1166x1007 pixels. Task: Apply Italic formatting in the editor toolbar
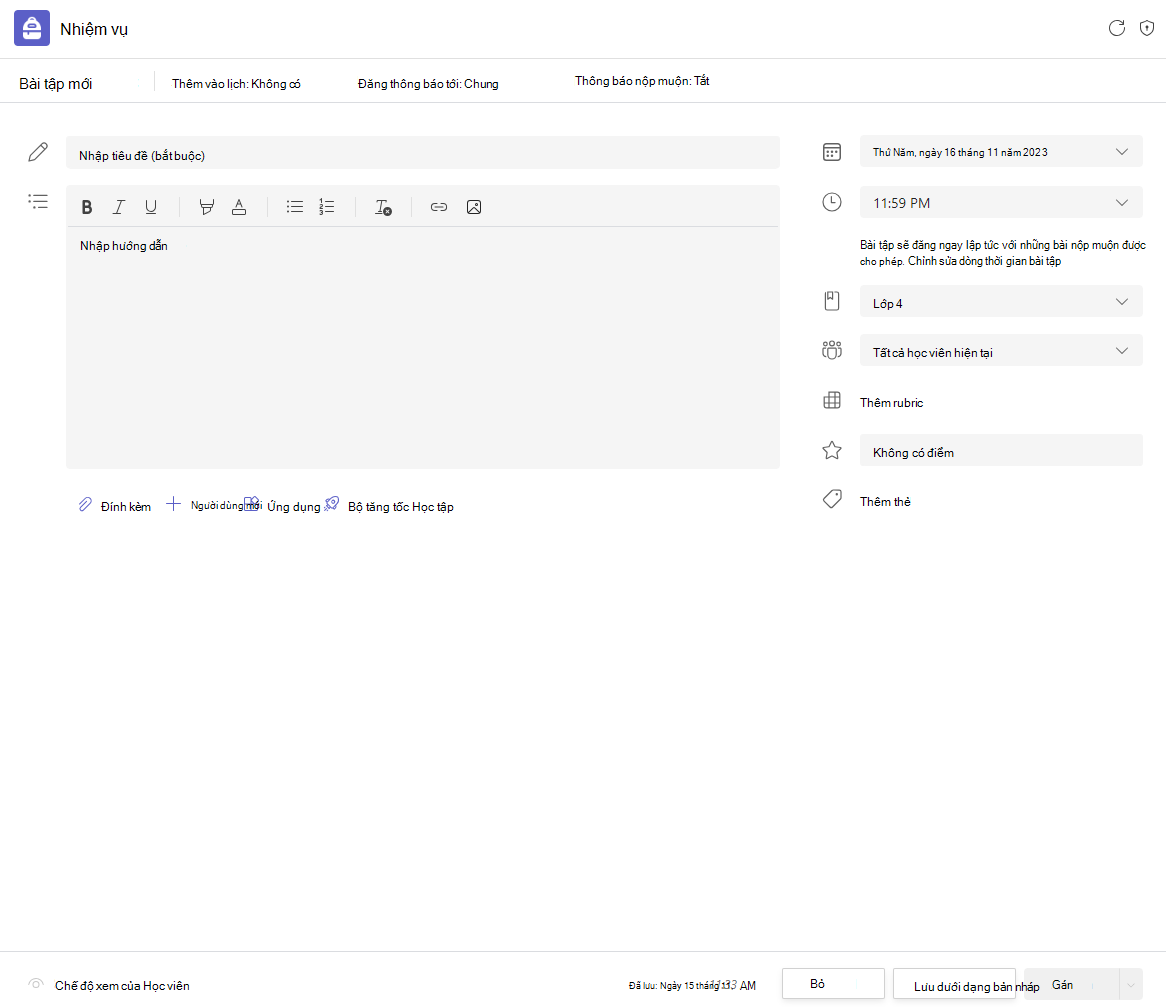point(119,207)
